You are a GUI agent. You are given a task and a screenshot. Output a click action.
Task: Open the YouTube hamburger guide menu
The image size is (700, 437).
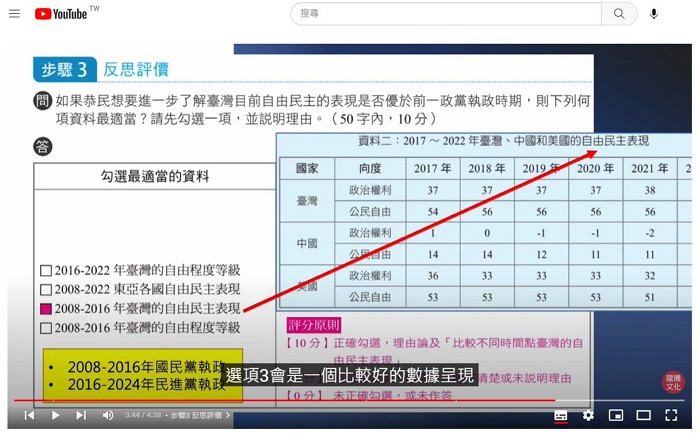click(x=14, y=14)
